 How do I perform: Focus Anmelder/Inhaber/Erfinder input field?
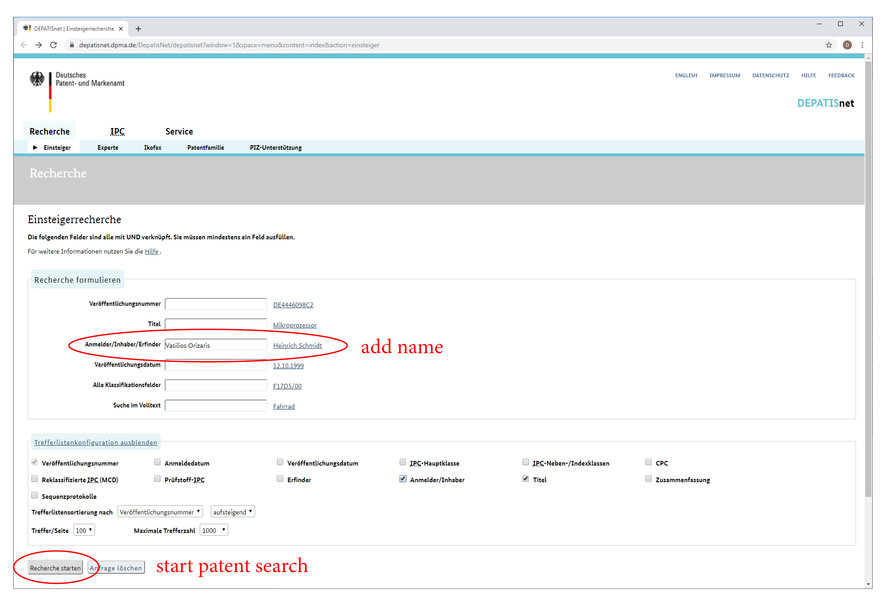[x=216, y=345]
